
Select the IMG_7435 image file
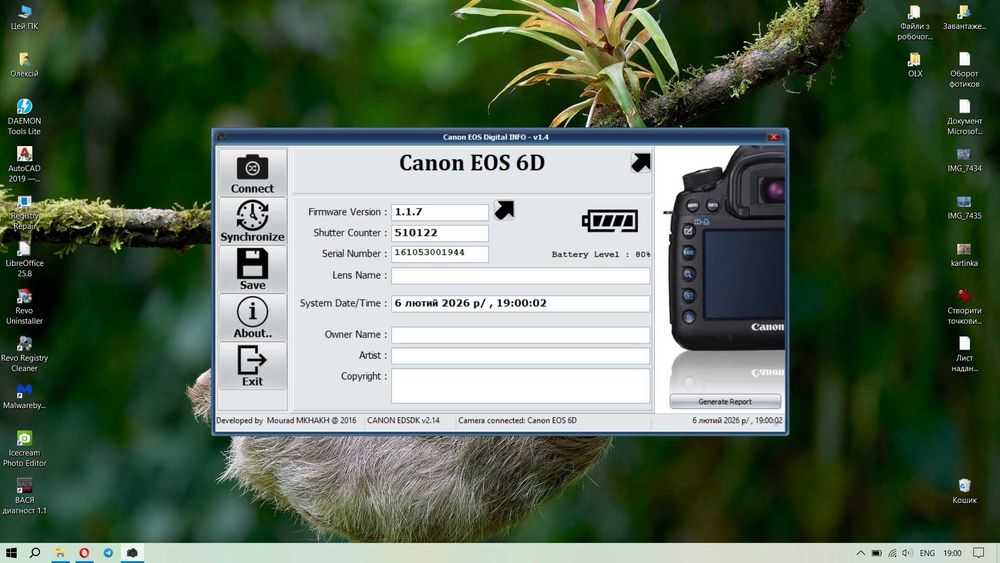point(964,207)
